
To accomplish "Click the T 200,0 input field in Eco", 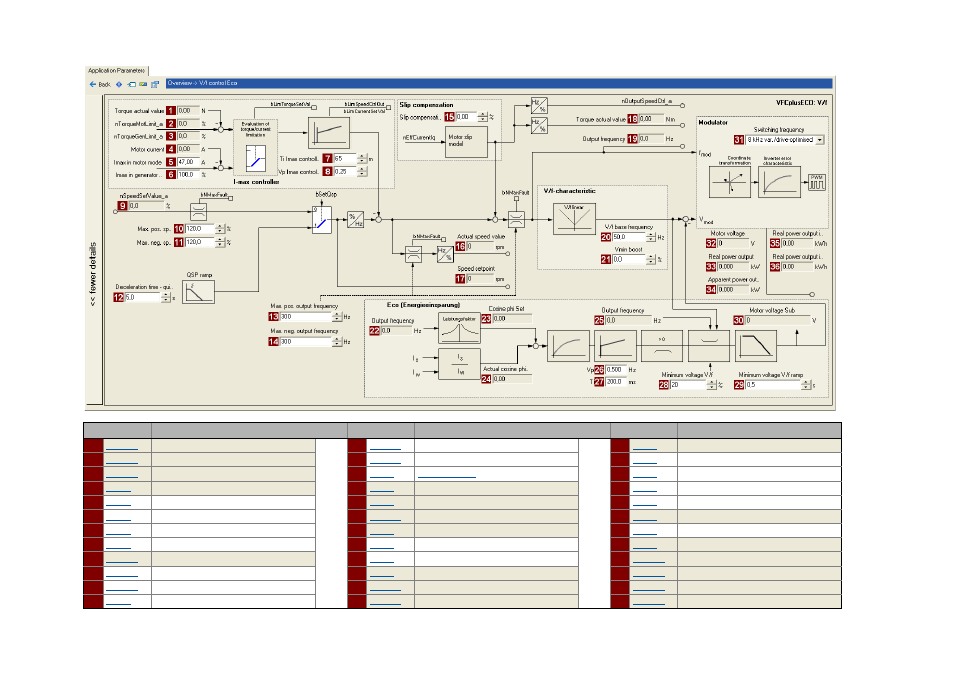I will pos(615,382).
